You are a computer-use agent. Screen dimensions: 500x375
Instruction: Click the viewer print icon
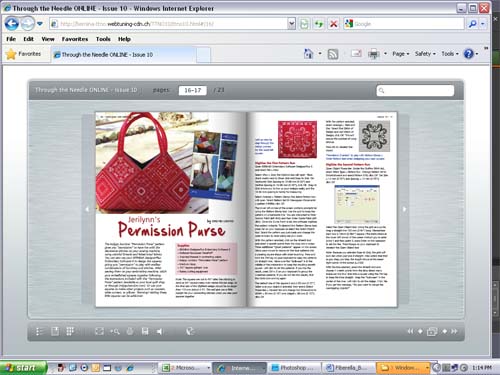click(130, 331)
